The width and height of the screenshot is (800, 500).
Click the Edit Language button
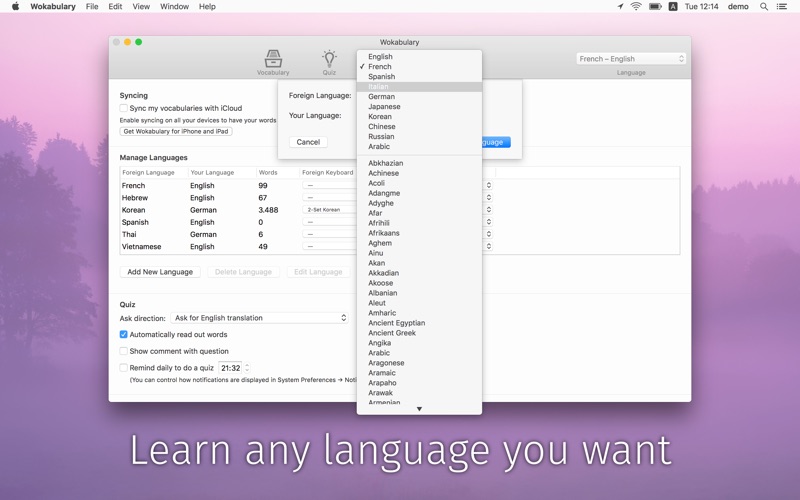(x=318, y=272)
